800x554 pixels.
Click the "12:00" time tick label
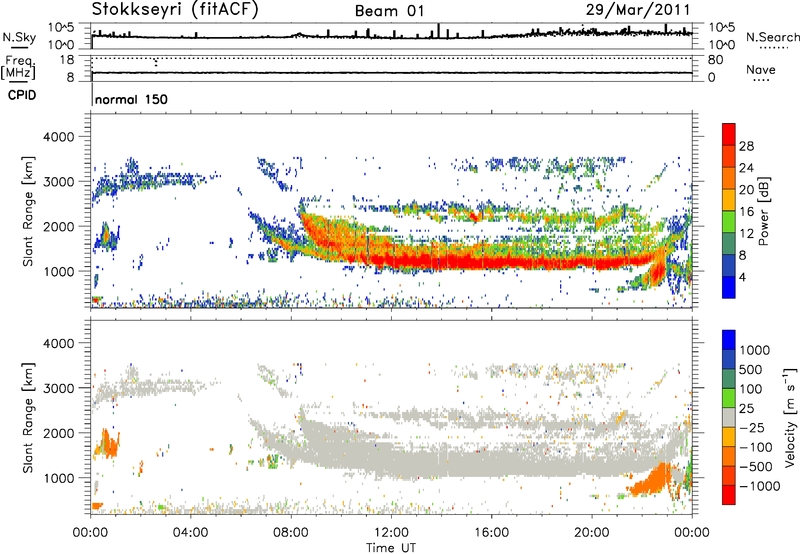(x=391, y=533)
